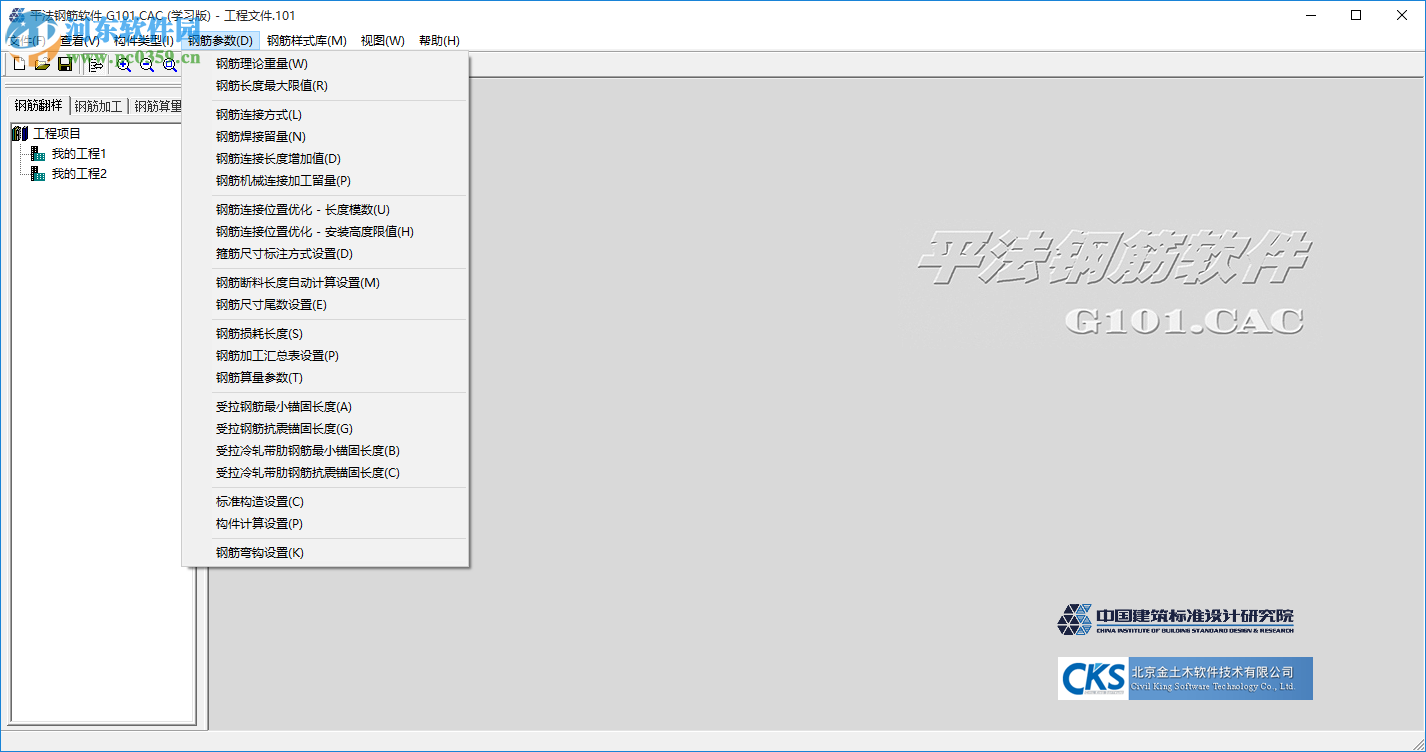Minimize the application window

click(x=1309, y=15)
